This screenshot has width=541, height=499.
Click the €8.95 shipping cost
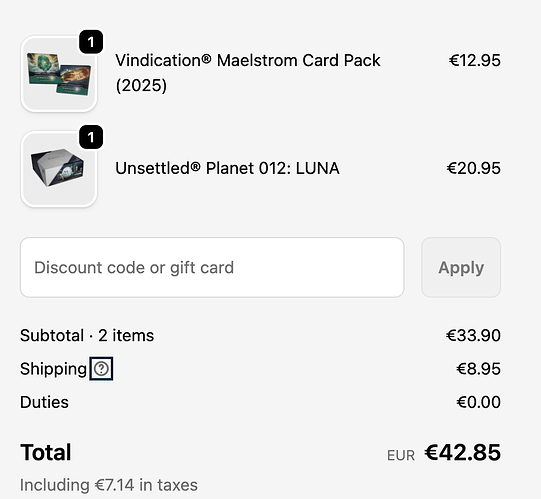[x=479, y=369]
